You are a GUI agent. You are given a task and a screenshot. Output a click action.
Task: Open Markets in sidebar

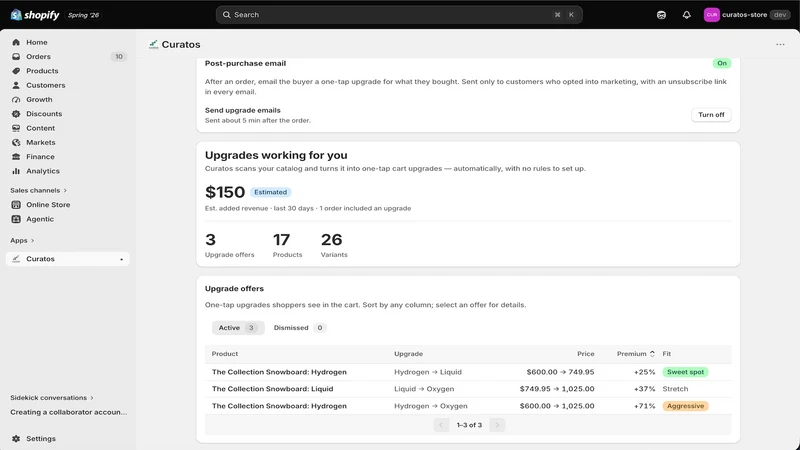[67, 142]
